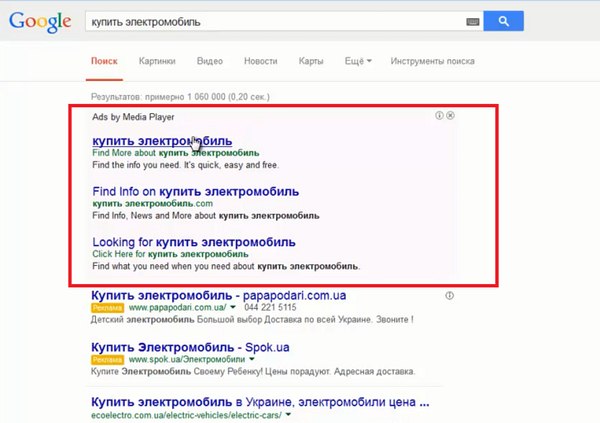Open the Новости tab
This screenshot has height=423, width=600.
click(x=261, y=61)
